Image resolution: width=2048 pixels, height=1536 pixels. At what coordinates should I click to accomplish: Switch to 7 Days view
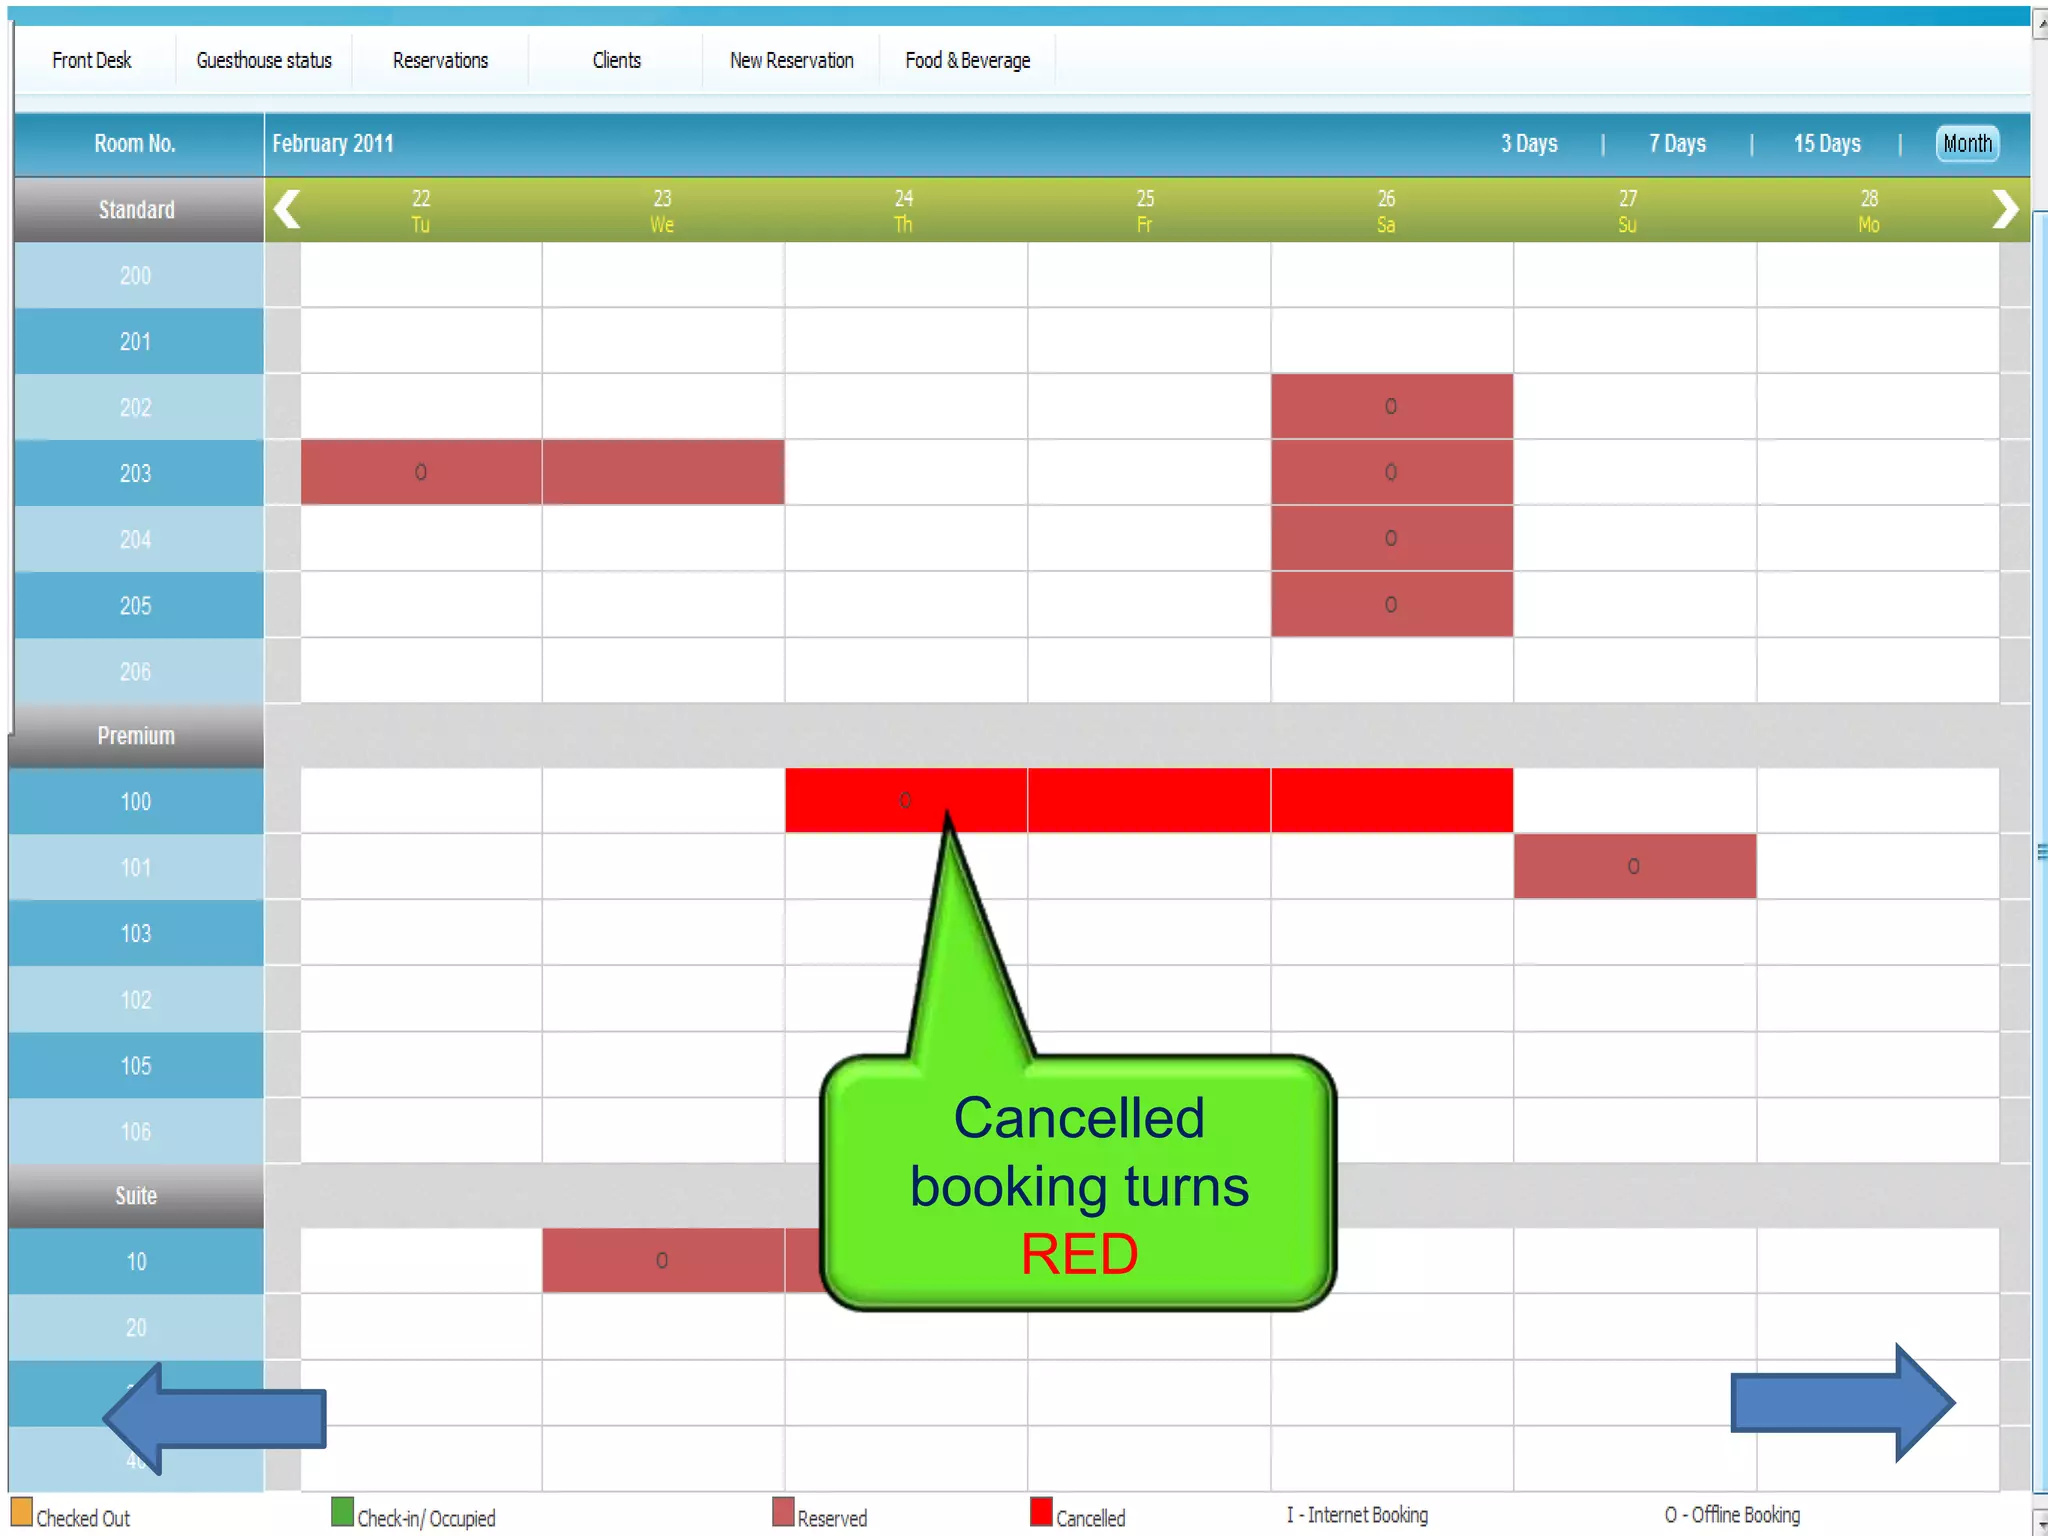tap(1677, 143)
